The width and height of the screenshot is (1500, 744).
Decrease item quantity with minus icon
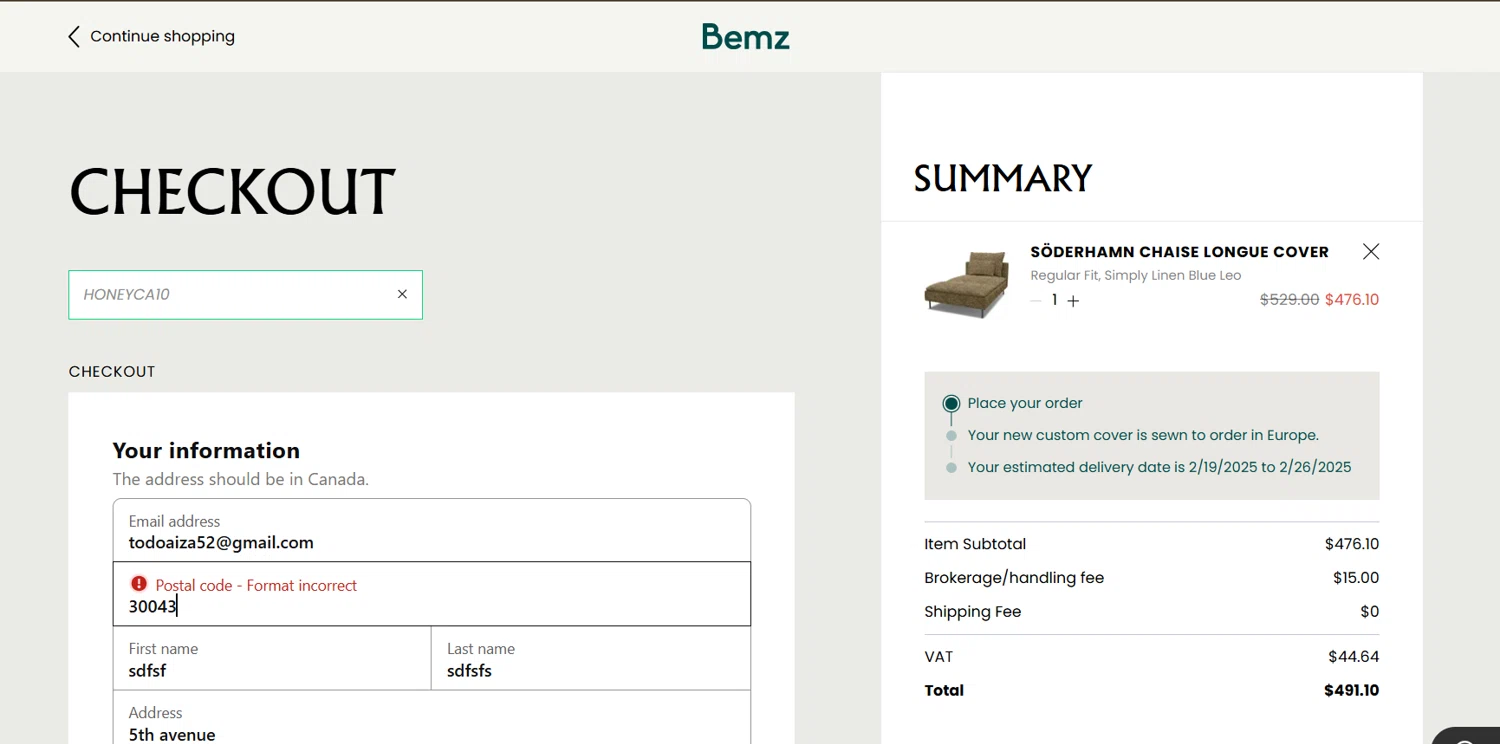(1035, 300)
